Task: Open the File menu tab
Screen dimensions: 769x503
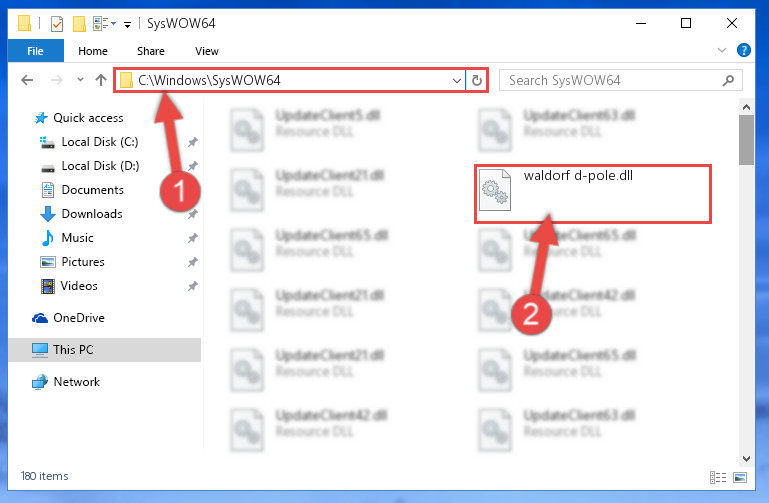Action: pyautogui.click(x=35, y=50)
